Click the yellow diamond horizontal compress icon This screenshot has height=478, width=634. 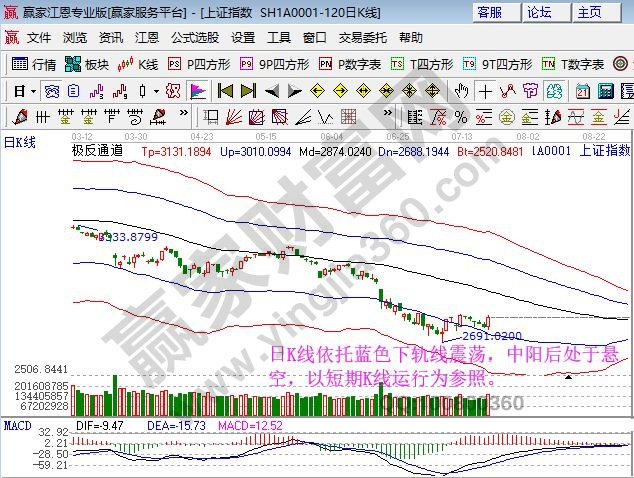(387, 91)
